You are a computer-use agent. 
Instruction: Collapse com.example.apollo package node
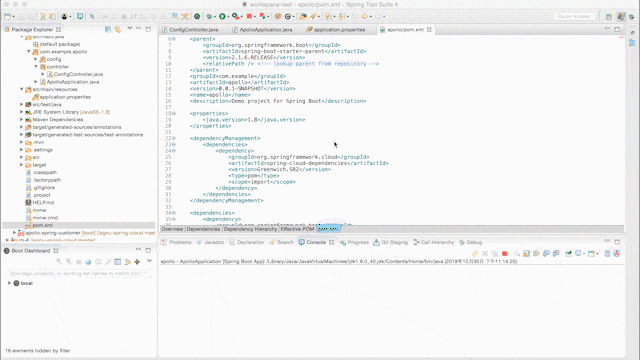pyautogui.click(x=29, y=51)
